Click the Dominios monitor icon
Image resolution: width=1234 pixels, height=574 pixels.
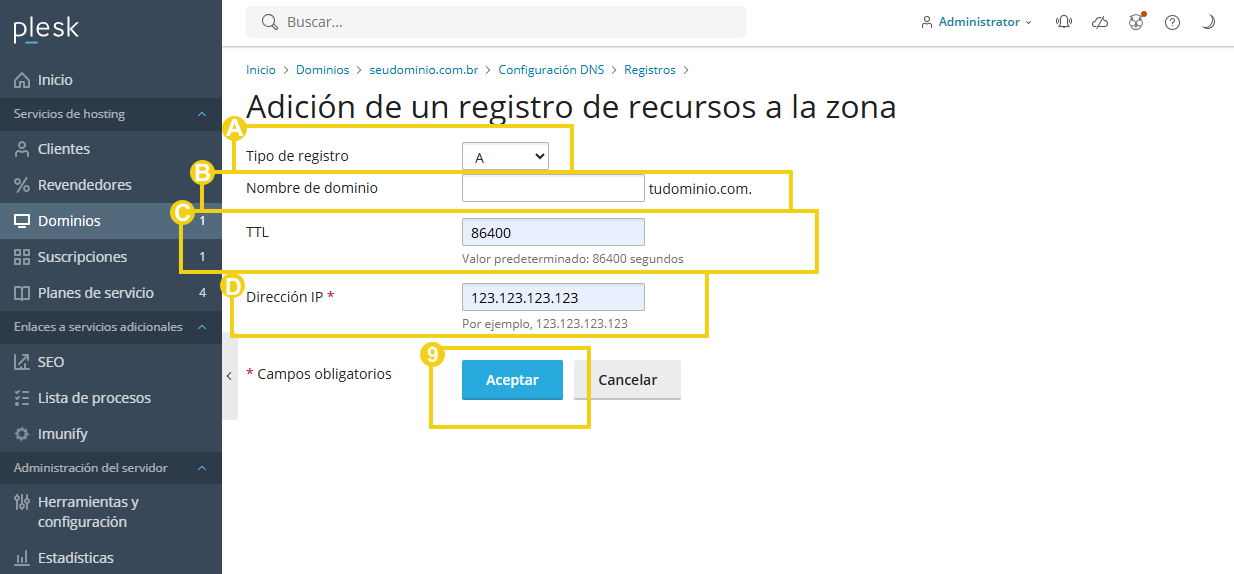point(22,221)
